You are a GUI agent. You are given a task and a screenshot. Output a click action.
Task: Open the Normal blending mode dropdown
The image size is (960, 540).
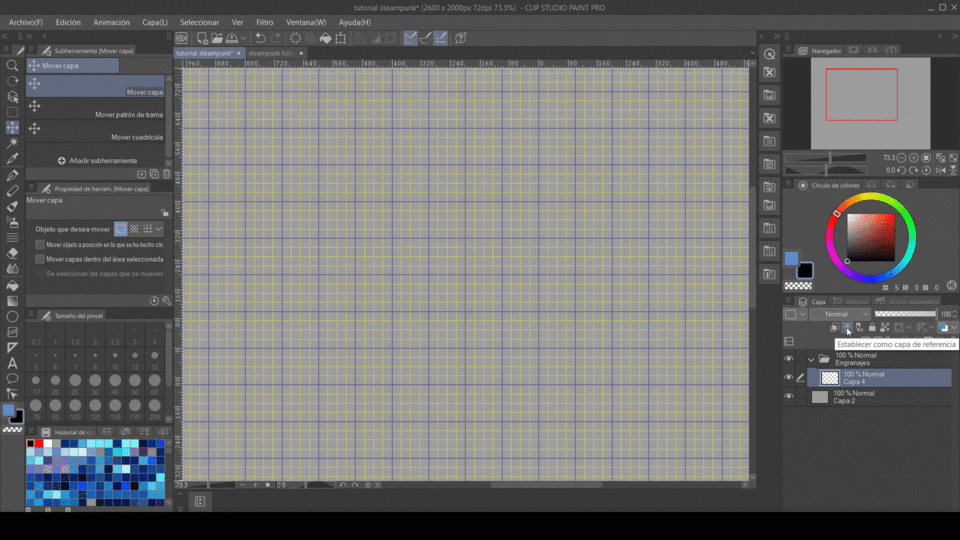[x=840, y=314]
